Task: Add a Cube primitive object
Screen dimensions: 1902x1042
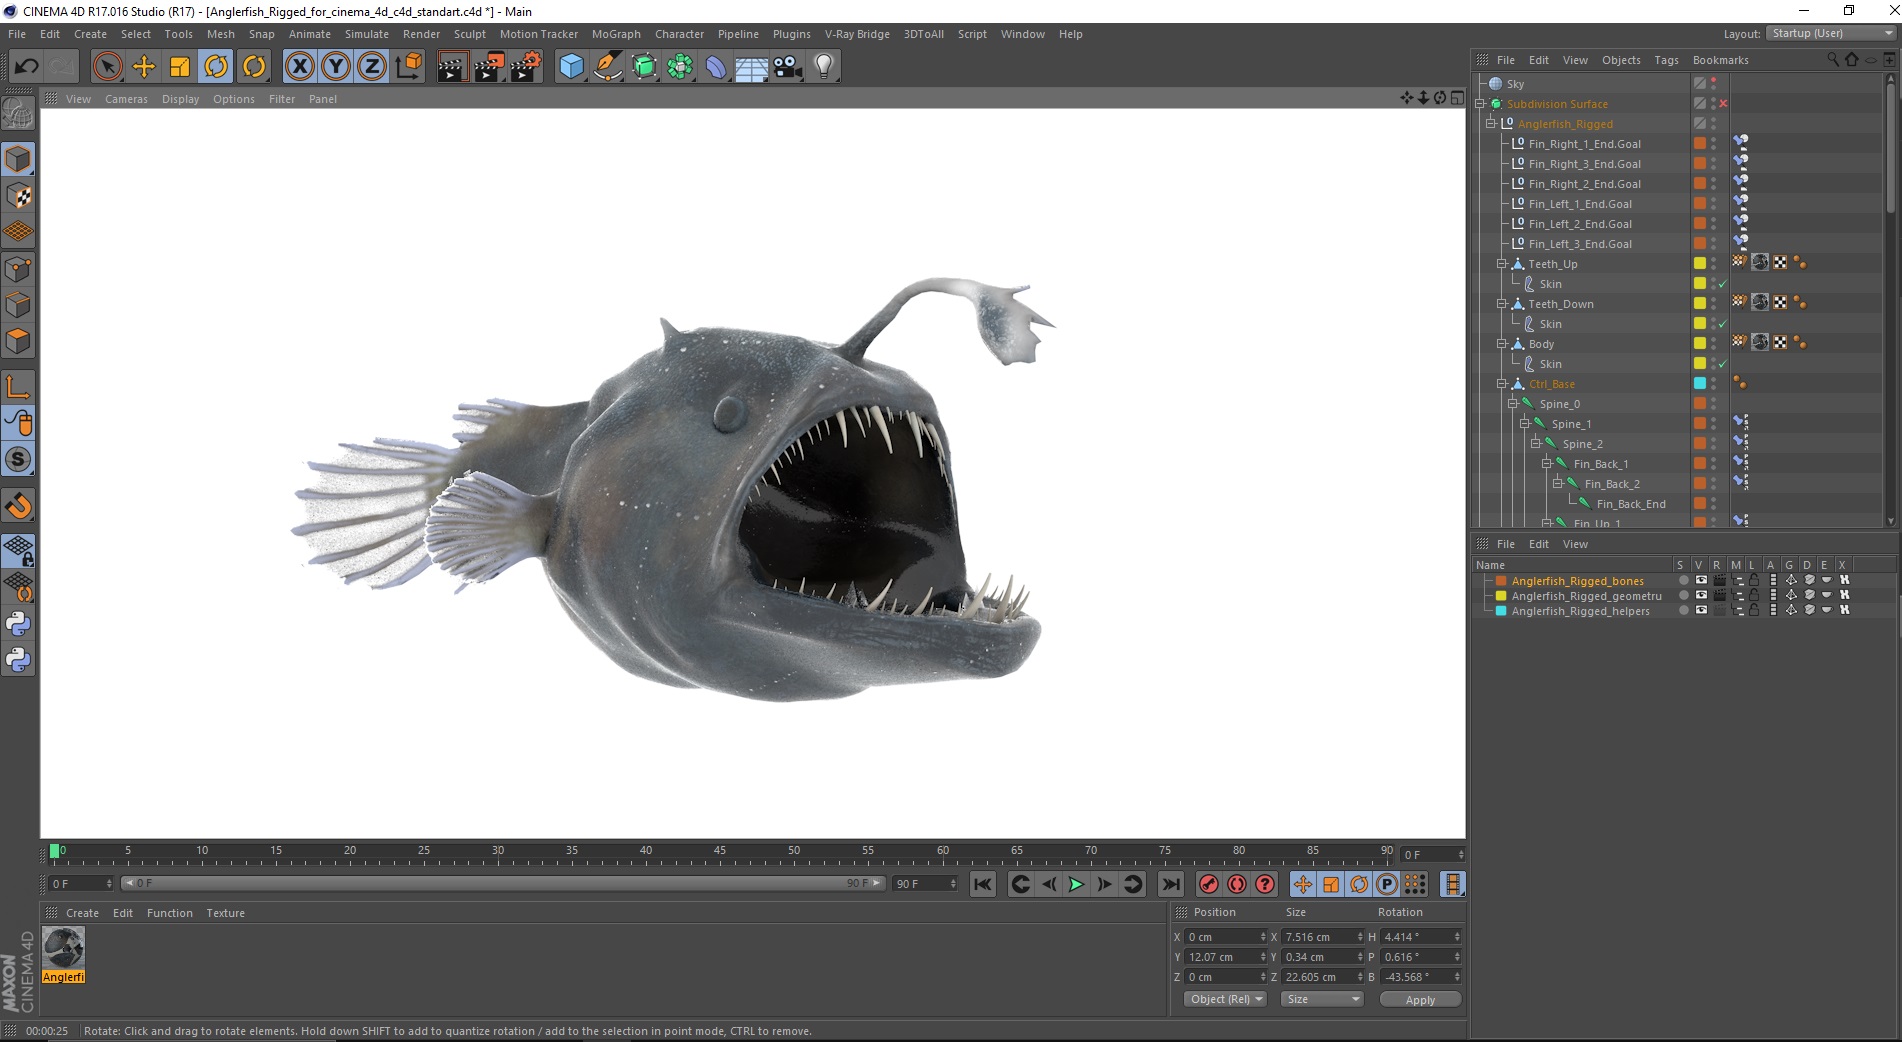Action: 571,67
